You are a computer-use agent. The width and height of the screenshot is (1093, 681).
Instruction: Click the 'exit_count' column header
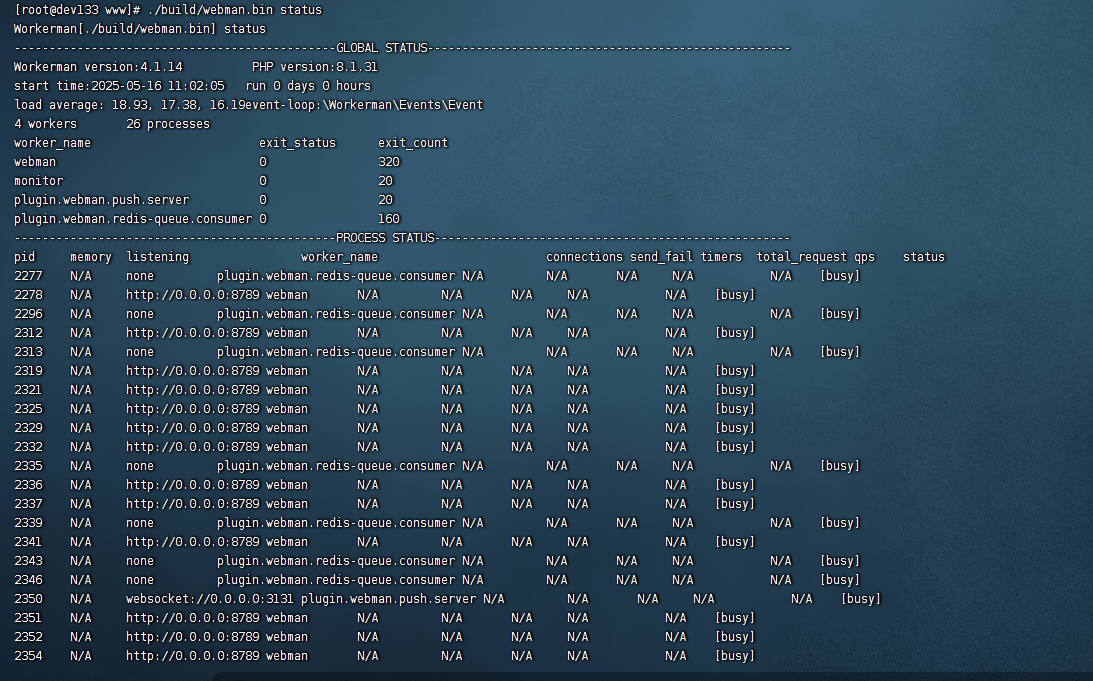[x=413, y=143]
